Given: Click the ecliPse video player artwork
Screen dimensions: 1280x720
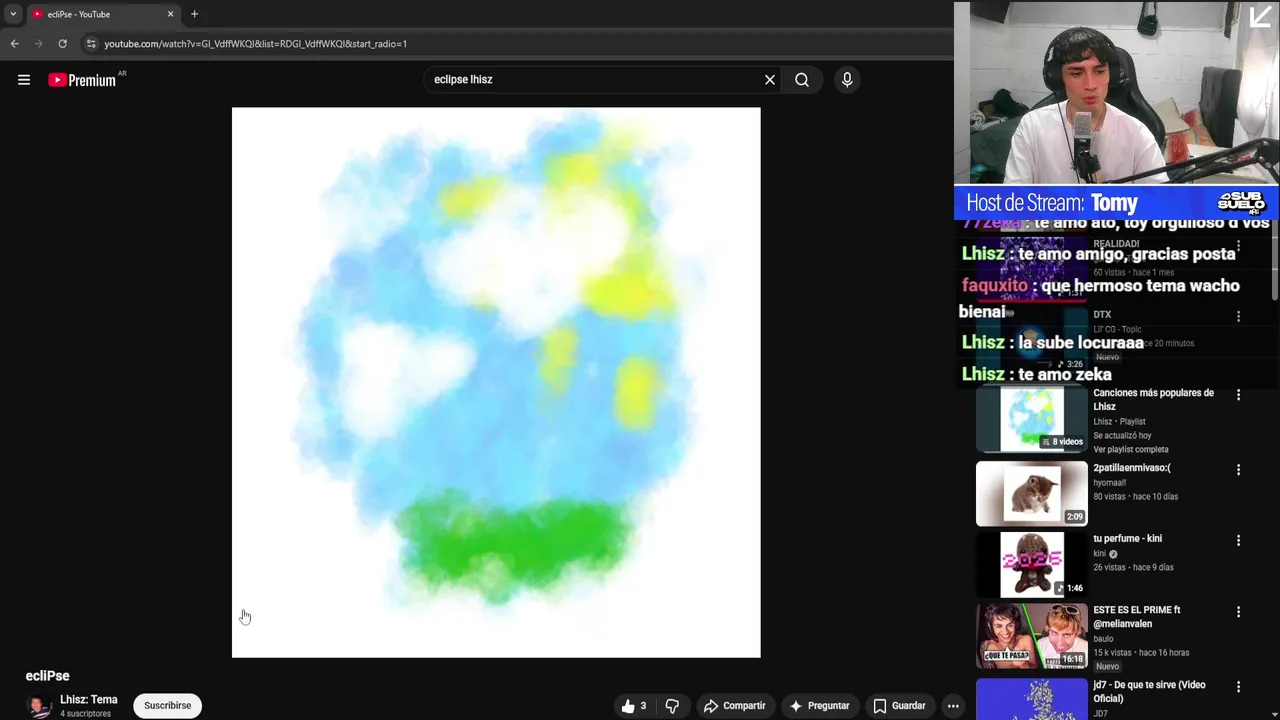Looking at the screenshot, I should (x=496, y=382).
